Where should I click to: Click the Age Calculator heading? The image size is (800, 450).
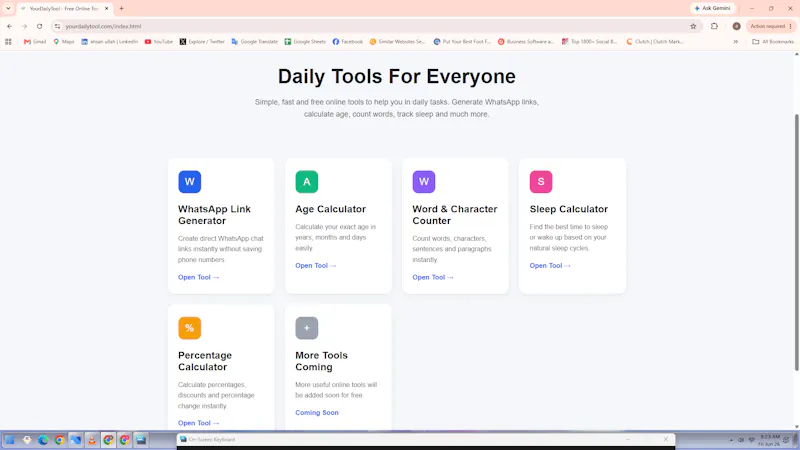click(331, 209)
